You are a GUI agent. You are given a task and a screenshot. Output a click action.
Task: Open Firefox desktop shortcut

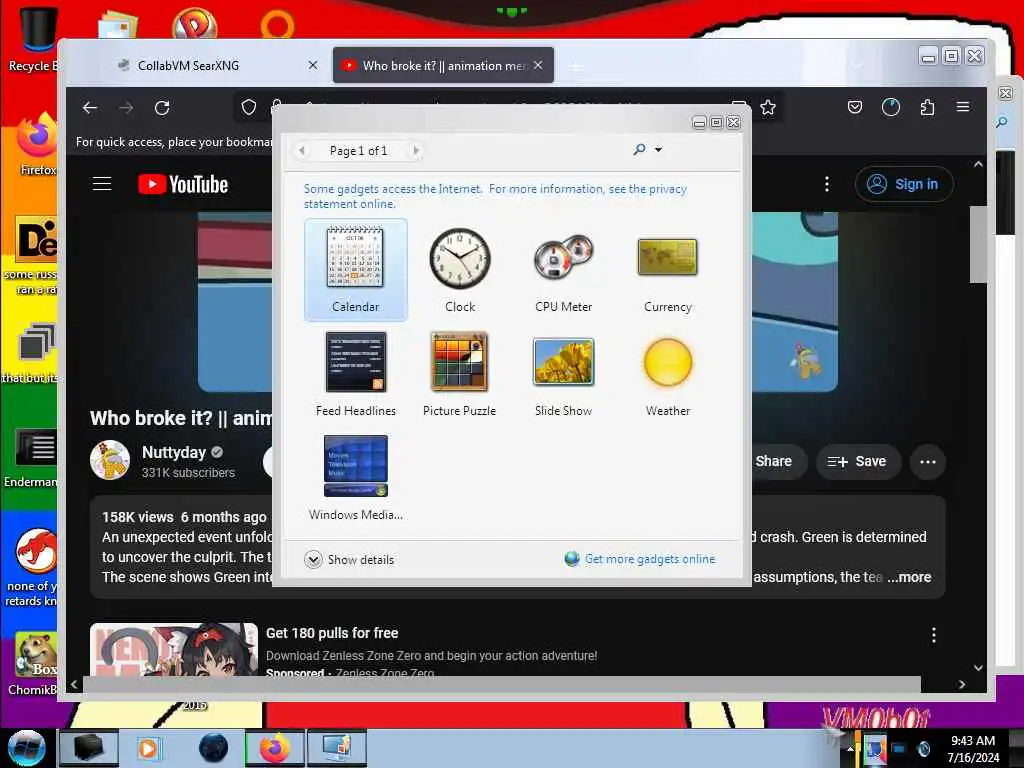tap(37, 145)
